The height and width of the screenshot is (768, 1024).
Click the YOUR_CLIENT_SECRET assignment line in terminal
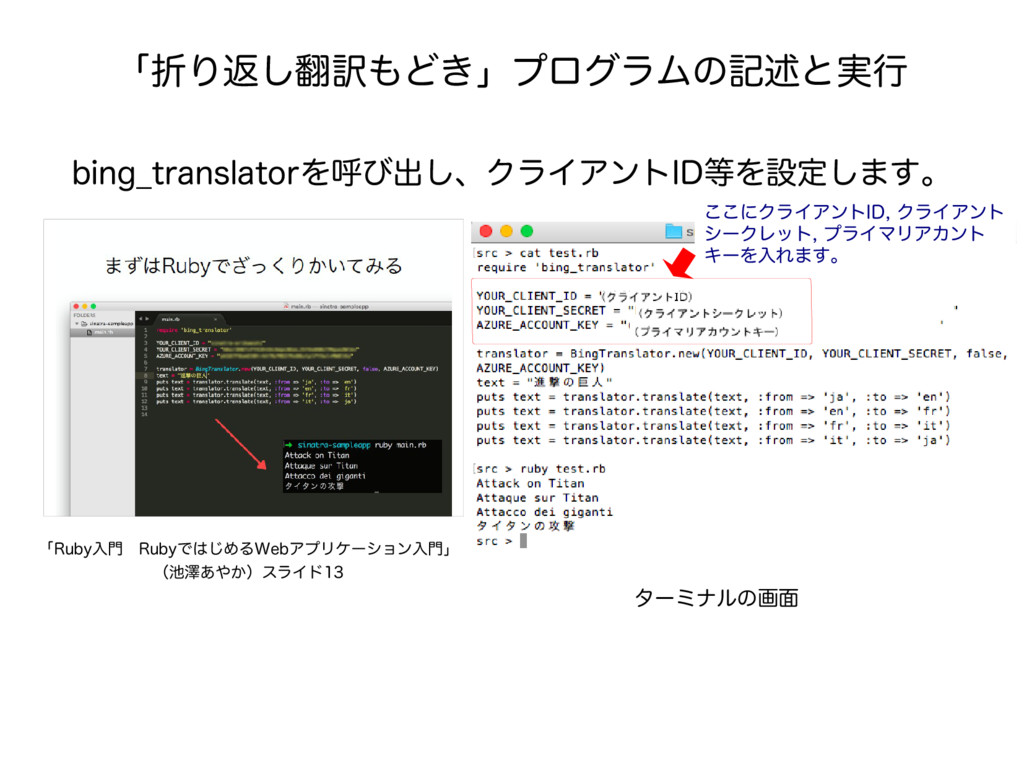629,311
